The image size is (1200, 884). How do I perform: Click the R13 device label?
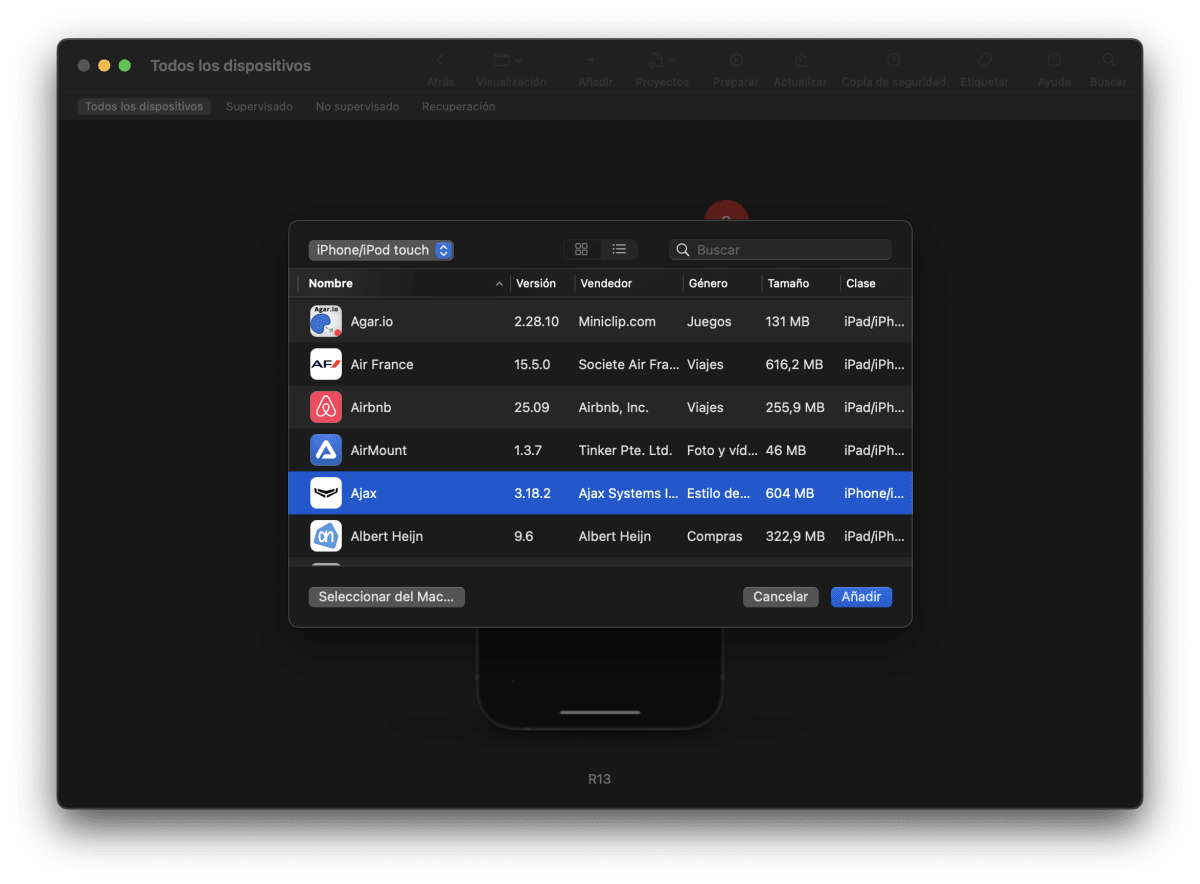click(599, 779)
